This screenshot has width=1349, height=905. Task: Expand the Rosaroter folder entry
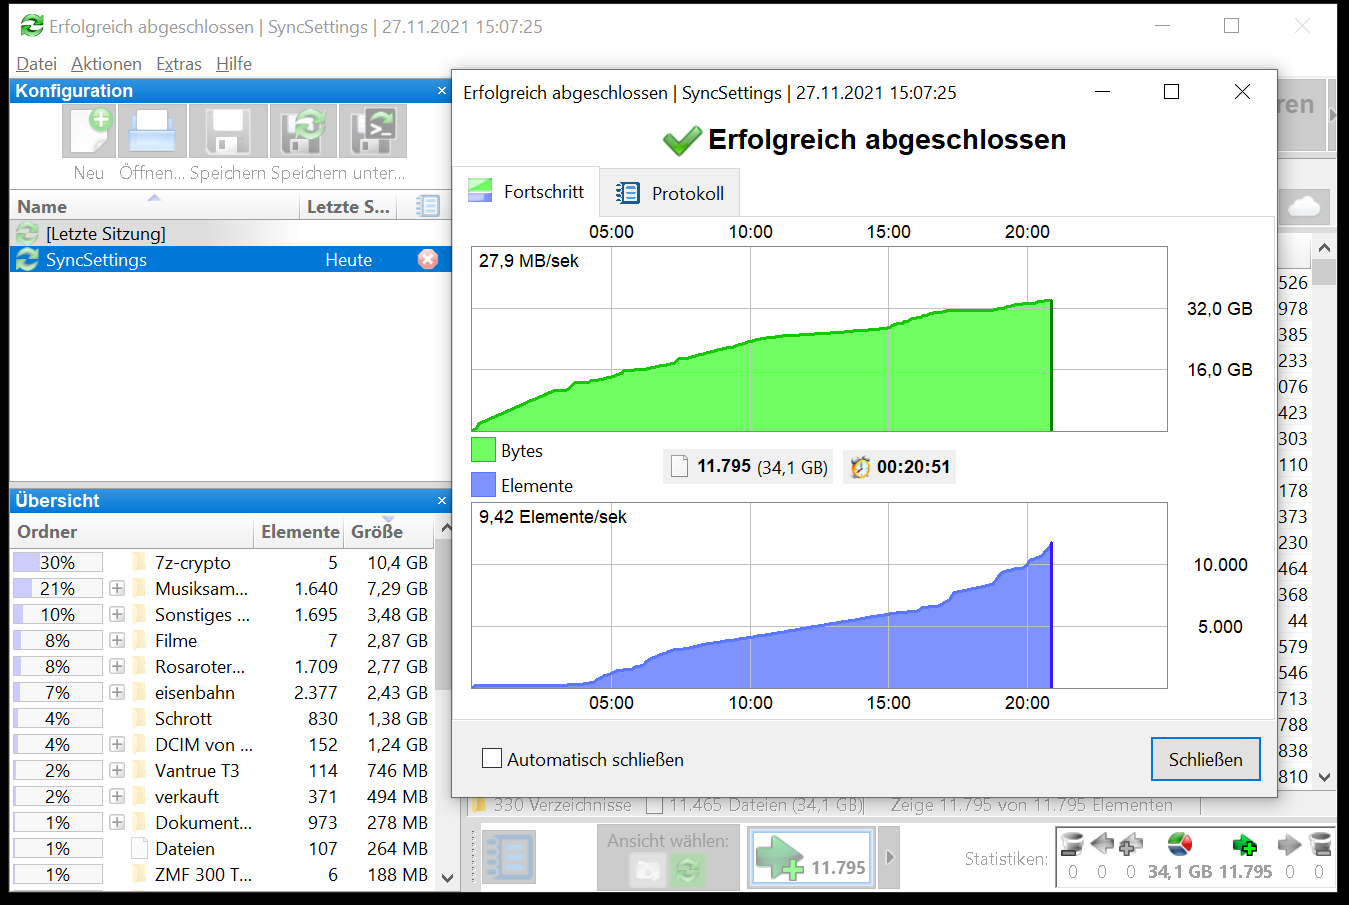coord(115,666)
